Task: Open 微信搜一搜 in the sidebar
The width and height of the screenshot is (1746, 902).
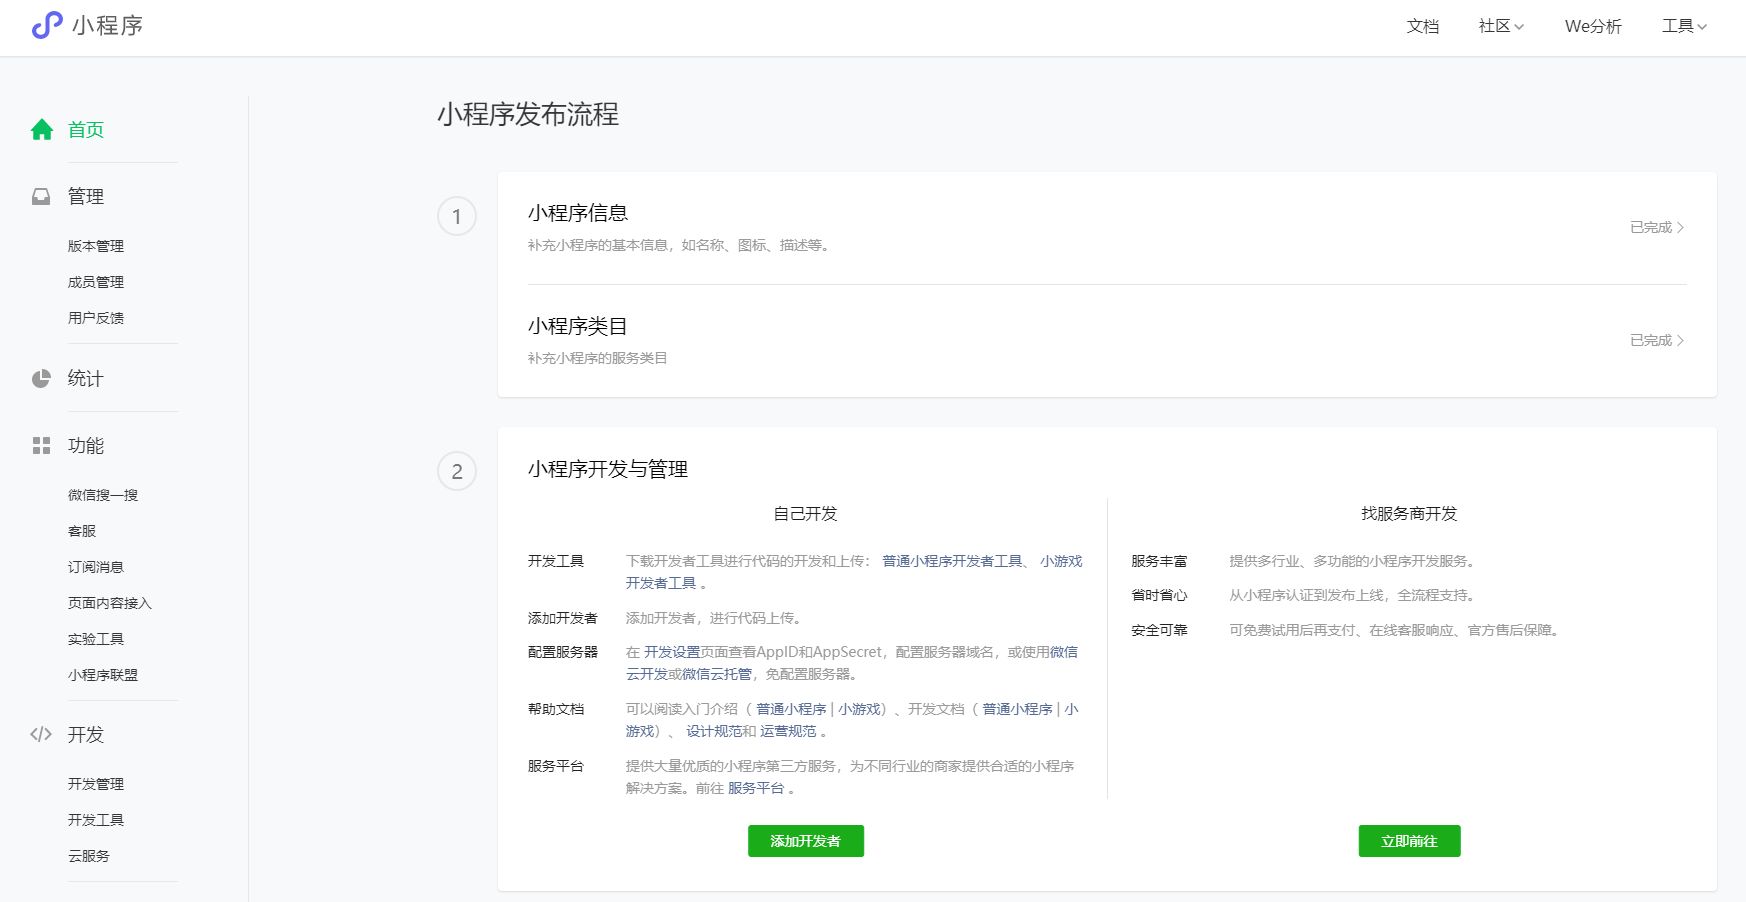Action: [x=103, y=495]
